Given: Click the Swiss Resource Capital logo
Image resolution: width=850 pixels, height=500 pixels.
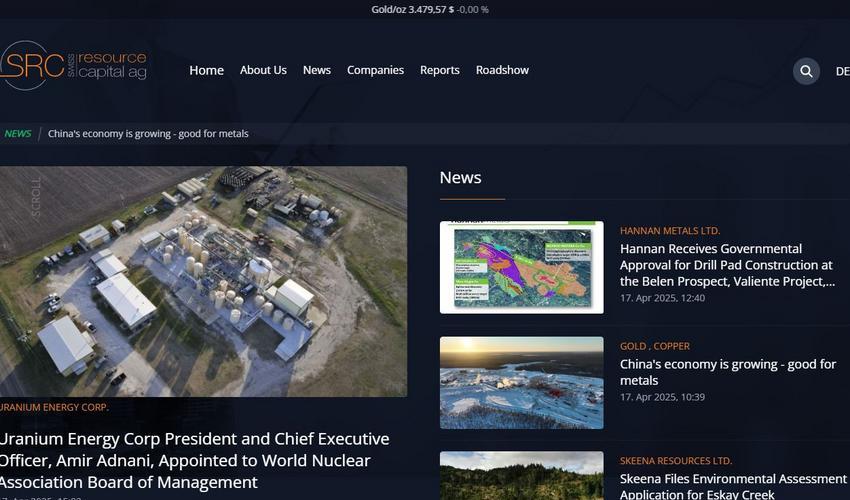Looking at the screenshot, I should (x=74, y=66).
